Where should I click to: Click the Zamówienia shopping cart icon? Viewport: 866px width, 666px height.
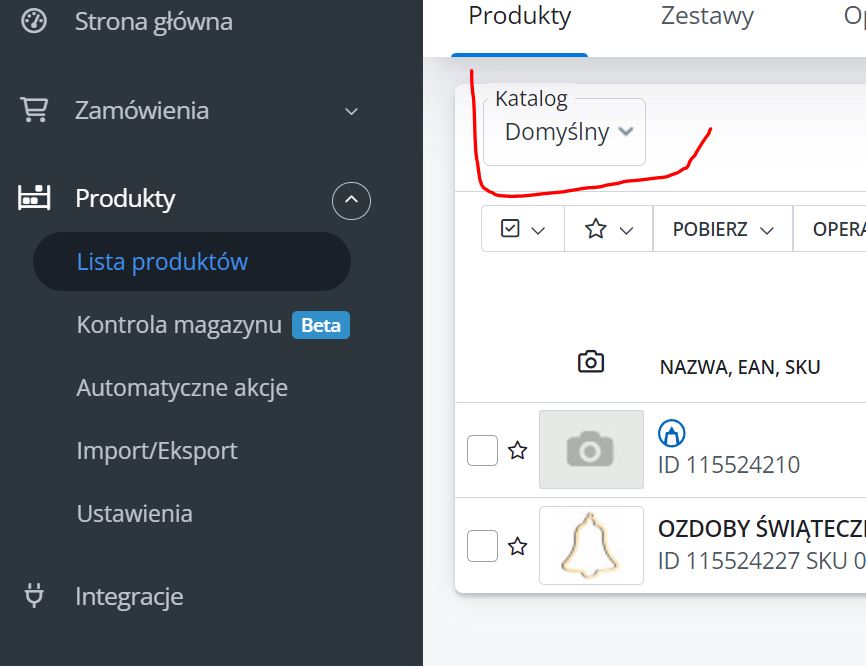34,110
